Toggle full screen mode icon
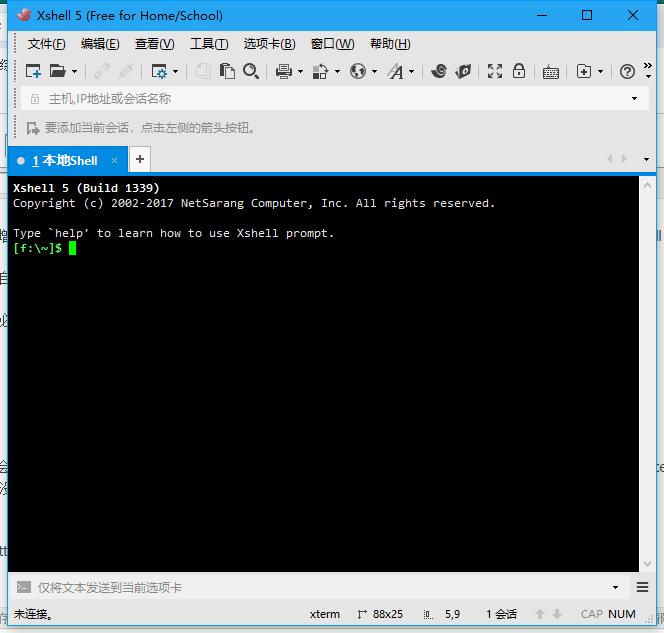 click(x=495, y=71)
